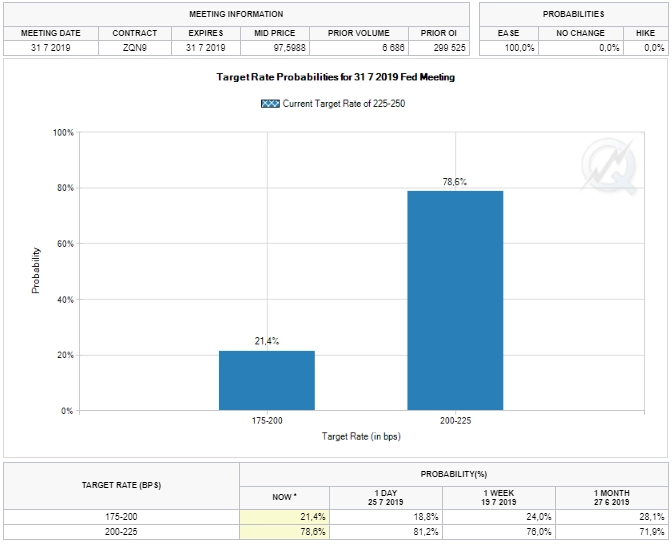This screenshot has height=545, width=672.
Task: Click the 100% y-axis tick label
Action: [63, 132]
